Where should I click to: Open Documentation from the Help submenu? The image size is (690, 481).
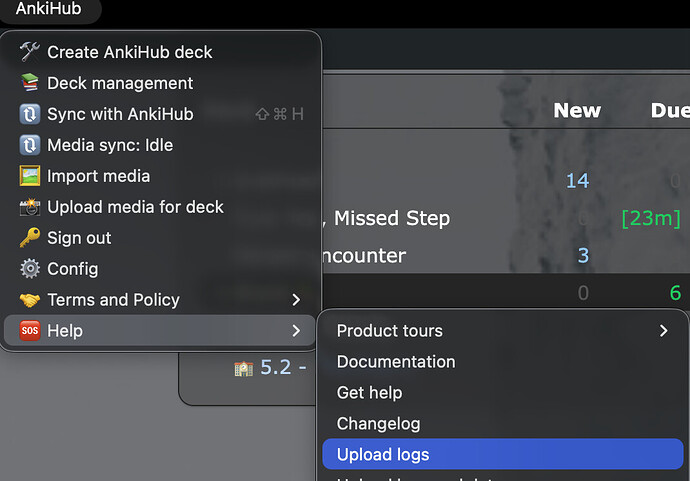[x=503, y=361]
